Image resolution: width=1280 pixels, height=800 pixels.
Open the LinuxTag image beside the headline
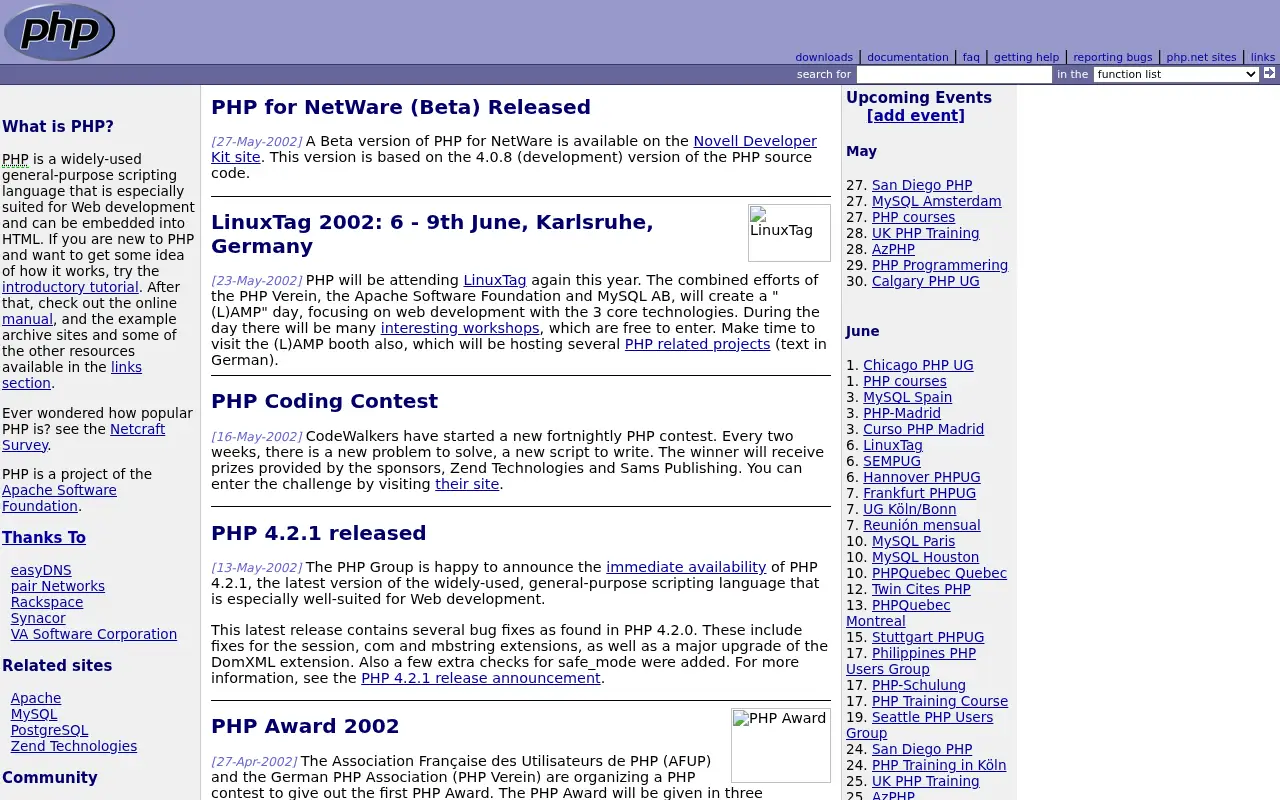pos(789,233)
